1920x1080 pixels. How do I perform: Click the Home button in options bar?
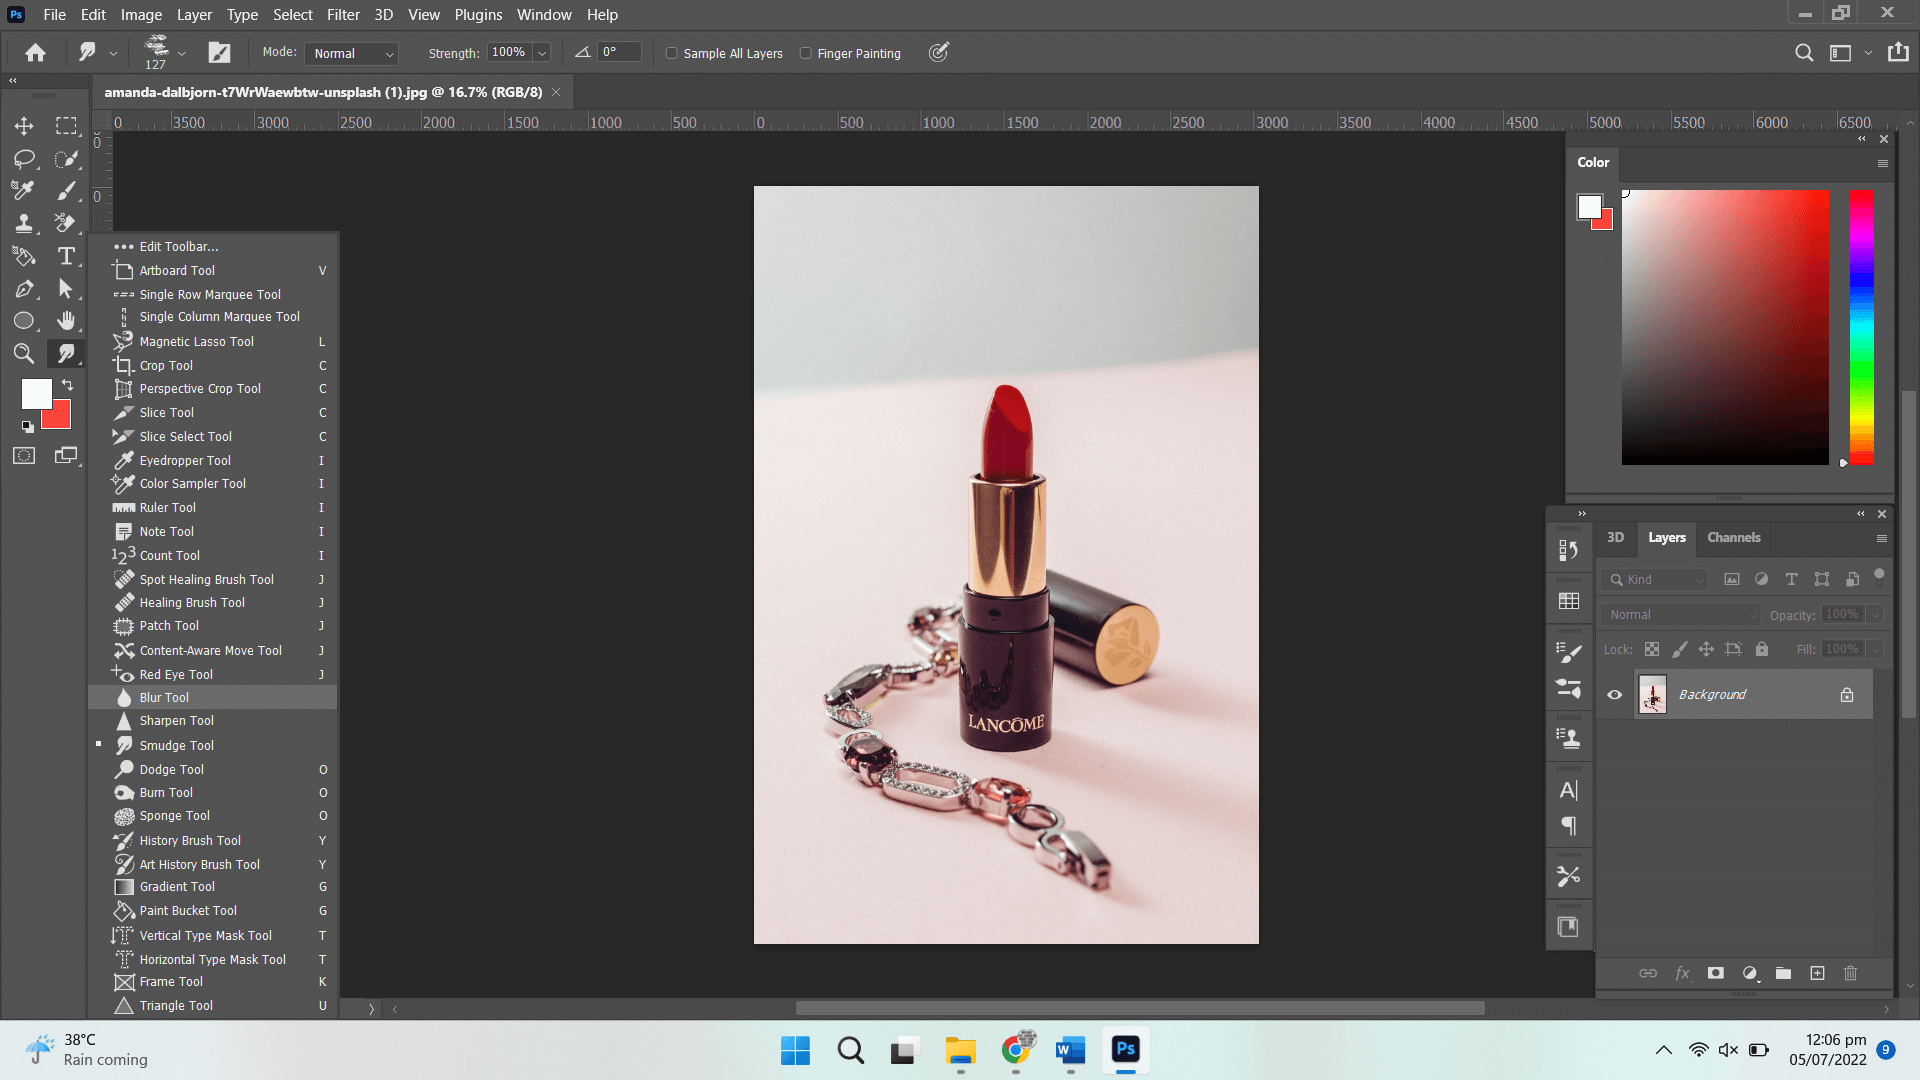pos(36,53)
